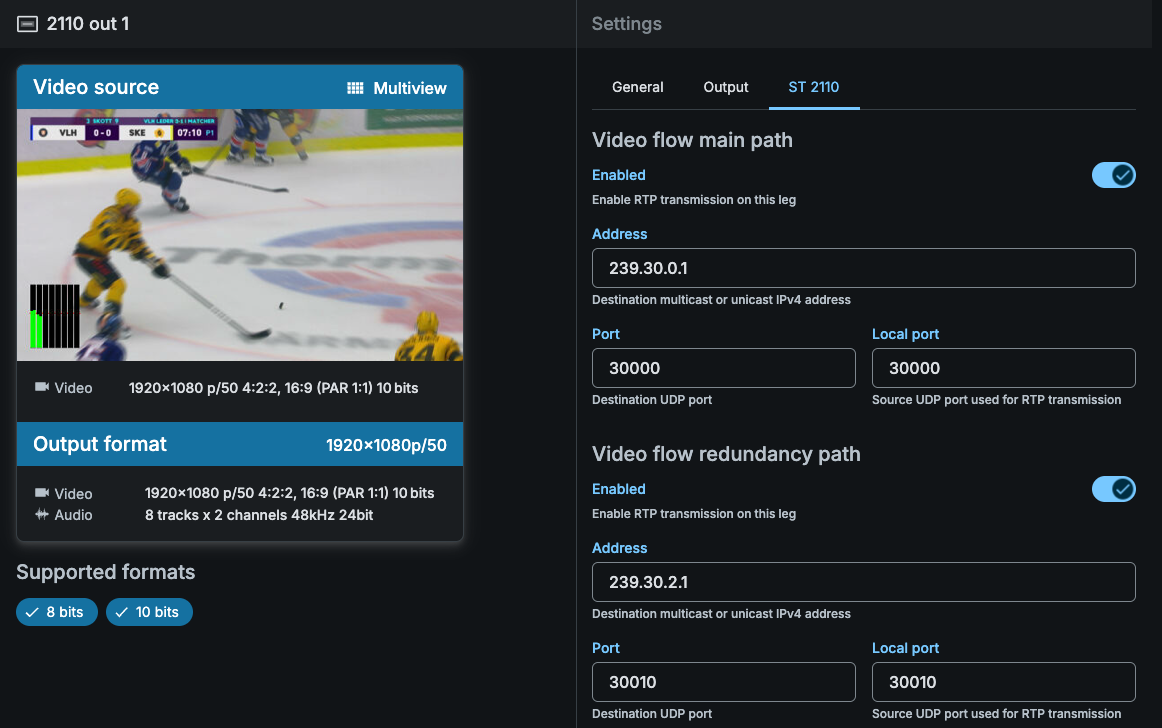Click the redundancy Local port field 30010
1162x728 pixels.
(x=1003, y=682)
